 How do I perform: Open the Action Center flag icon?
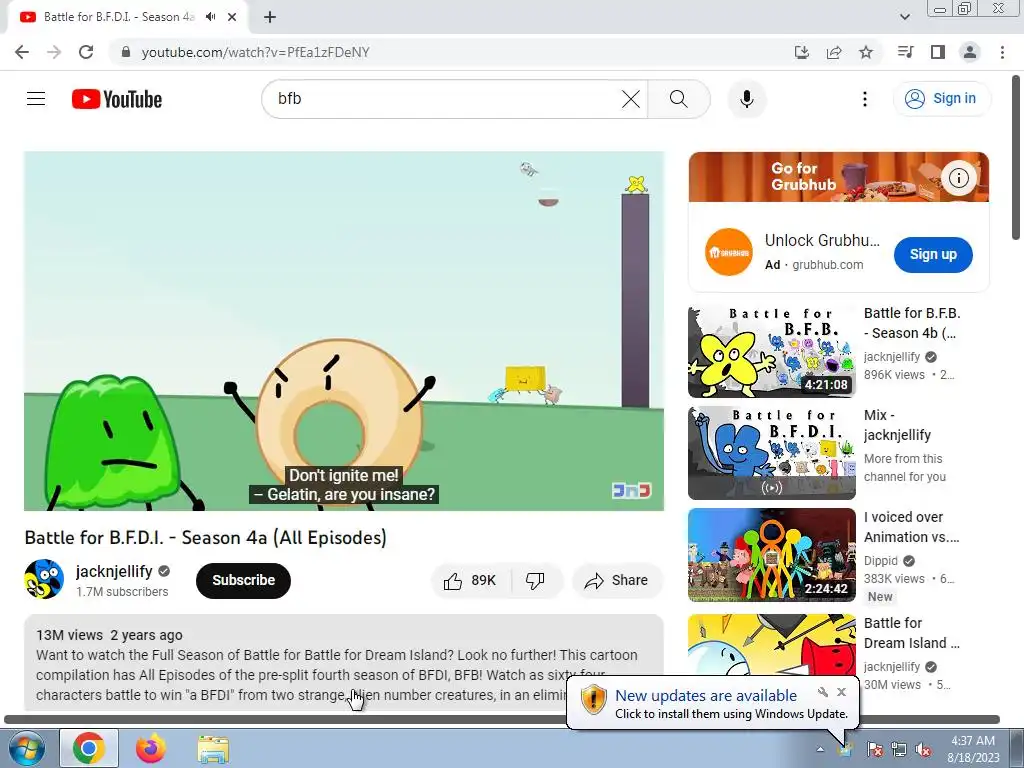coord(874,750)
